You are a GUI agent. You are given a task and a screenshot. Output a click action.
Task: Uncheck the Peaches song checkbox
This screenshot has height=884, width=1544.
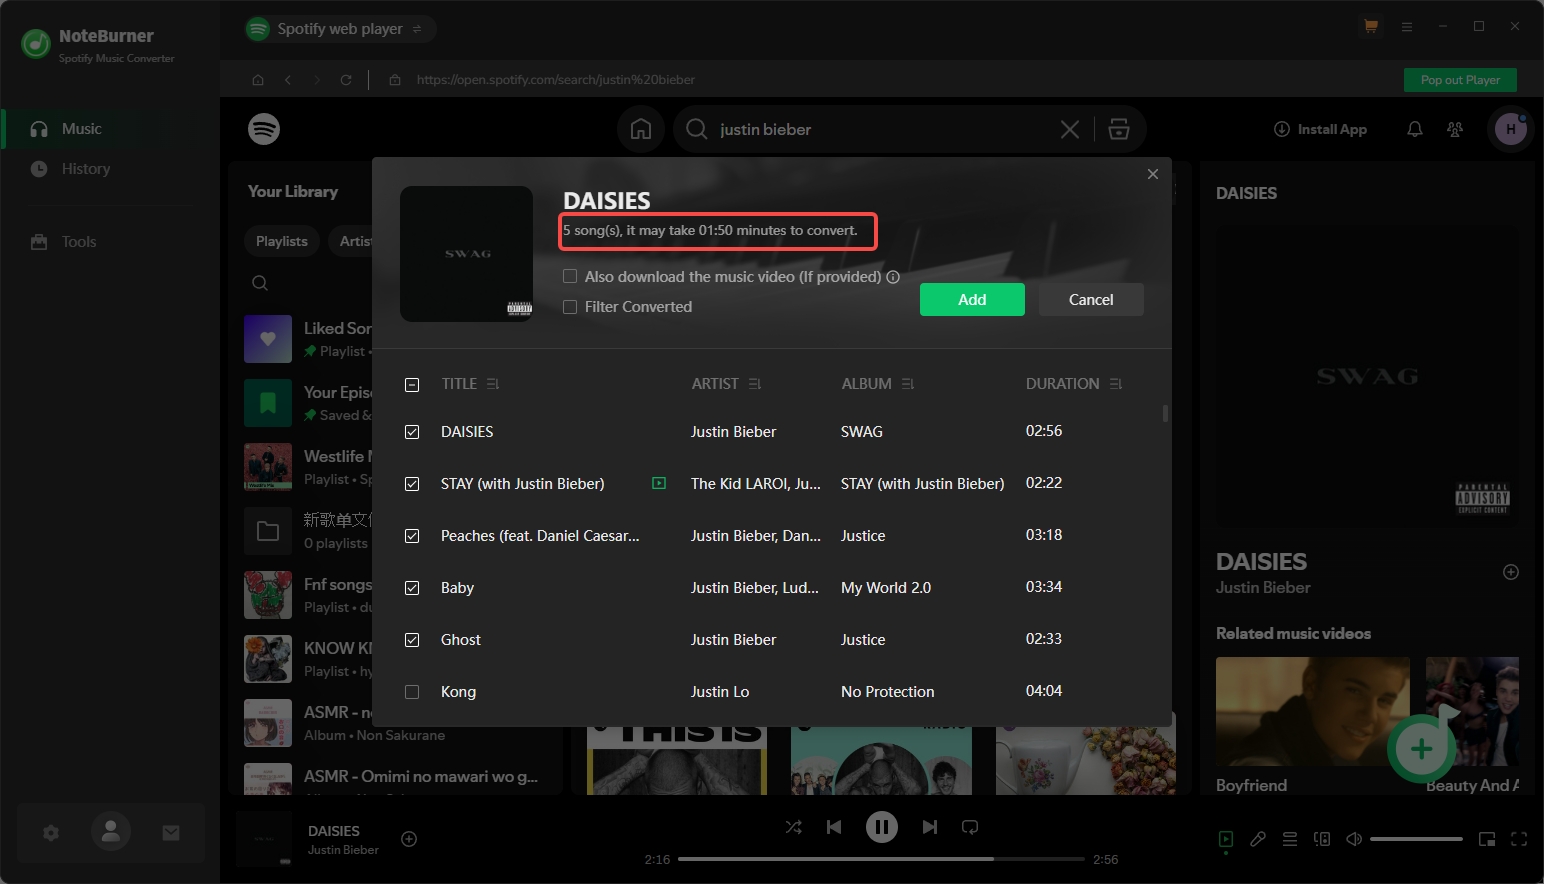point(412,536)
